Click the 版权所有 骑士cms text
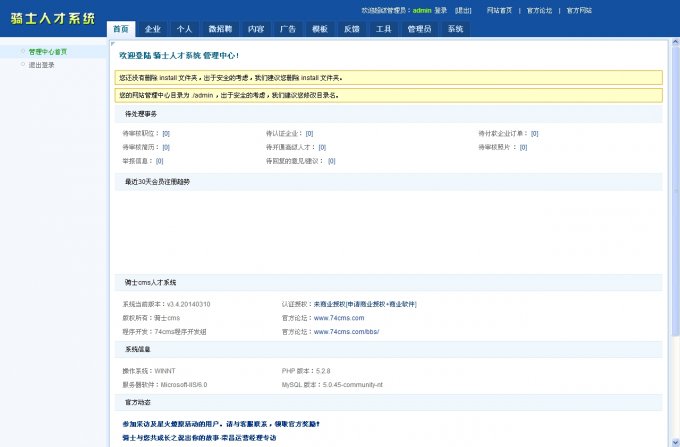 tap(151, 318)
